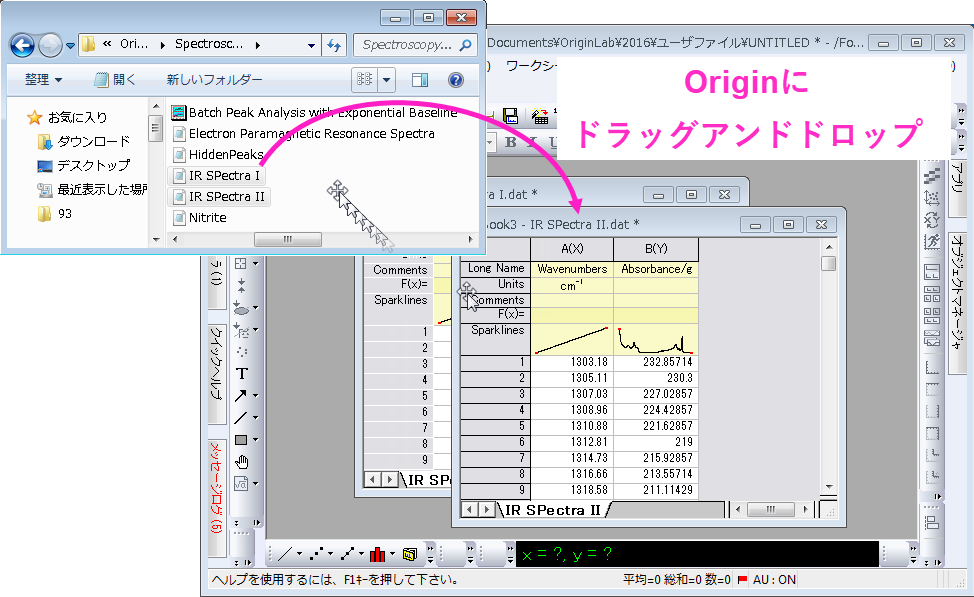
Task: Expand the column chart type dropdown
Action: (x=393, y=554)
